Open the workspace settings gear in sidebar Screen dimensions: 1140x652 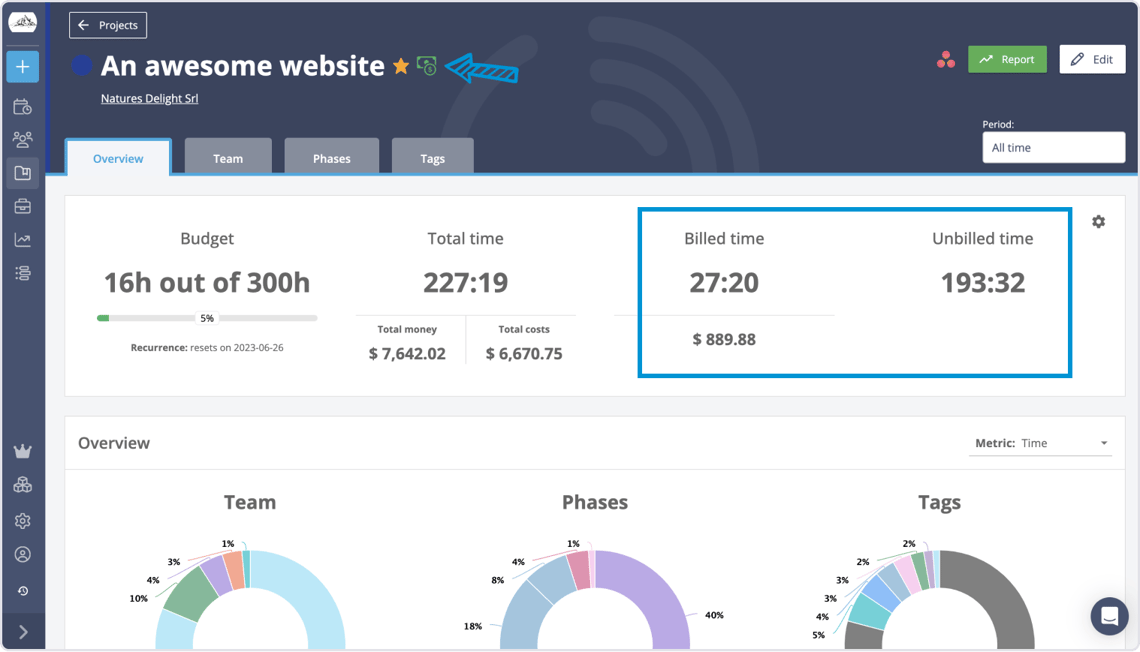(22, 520)
